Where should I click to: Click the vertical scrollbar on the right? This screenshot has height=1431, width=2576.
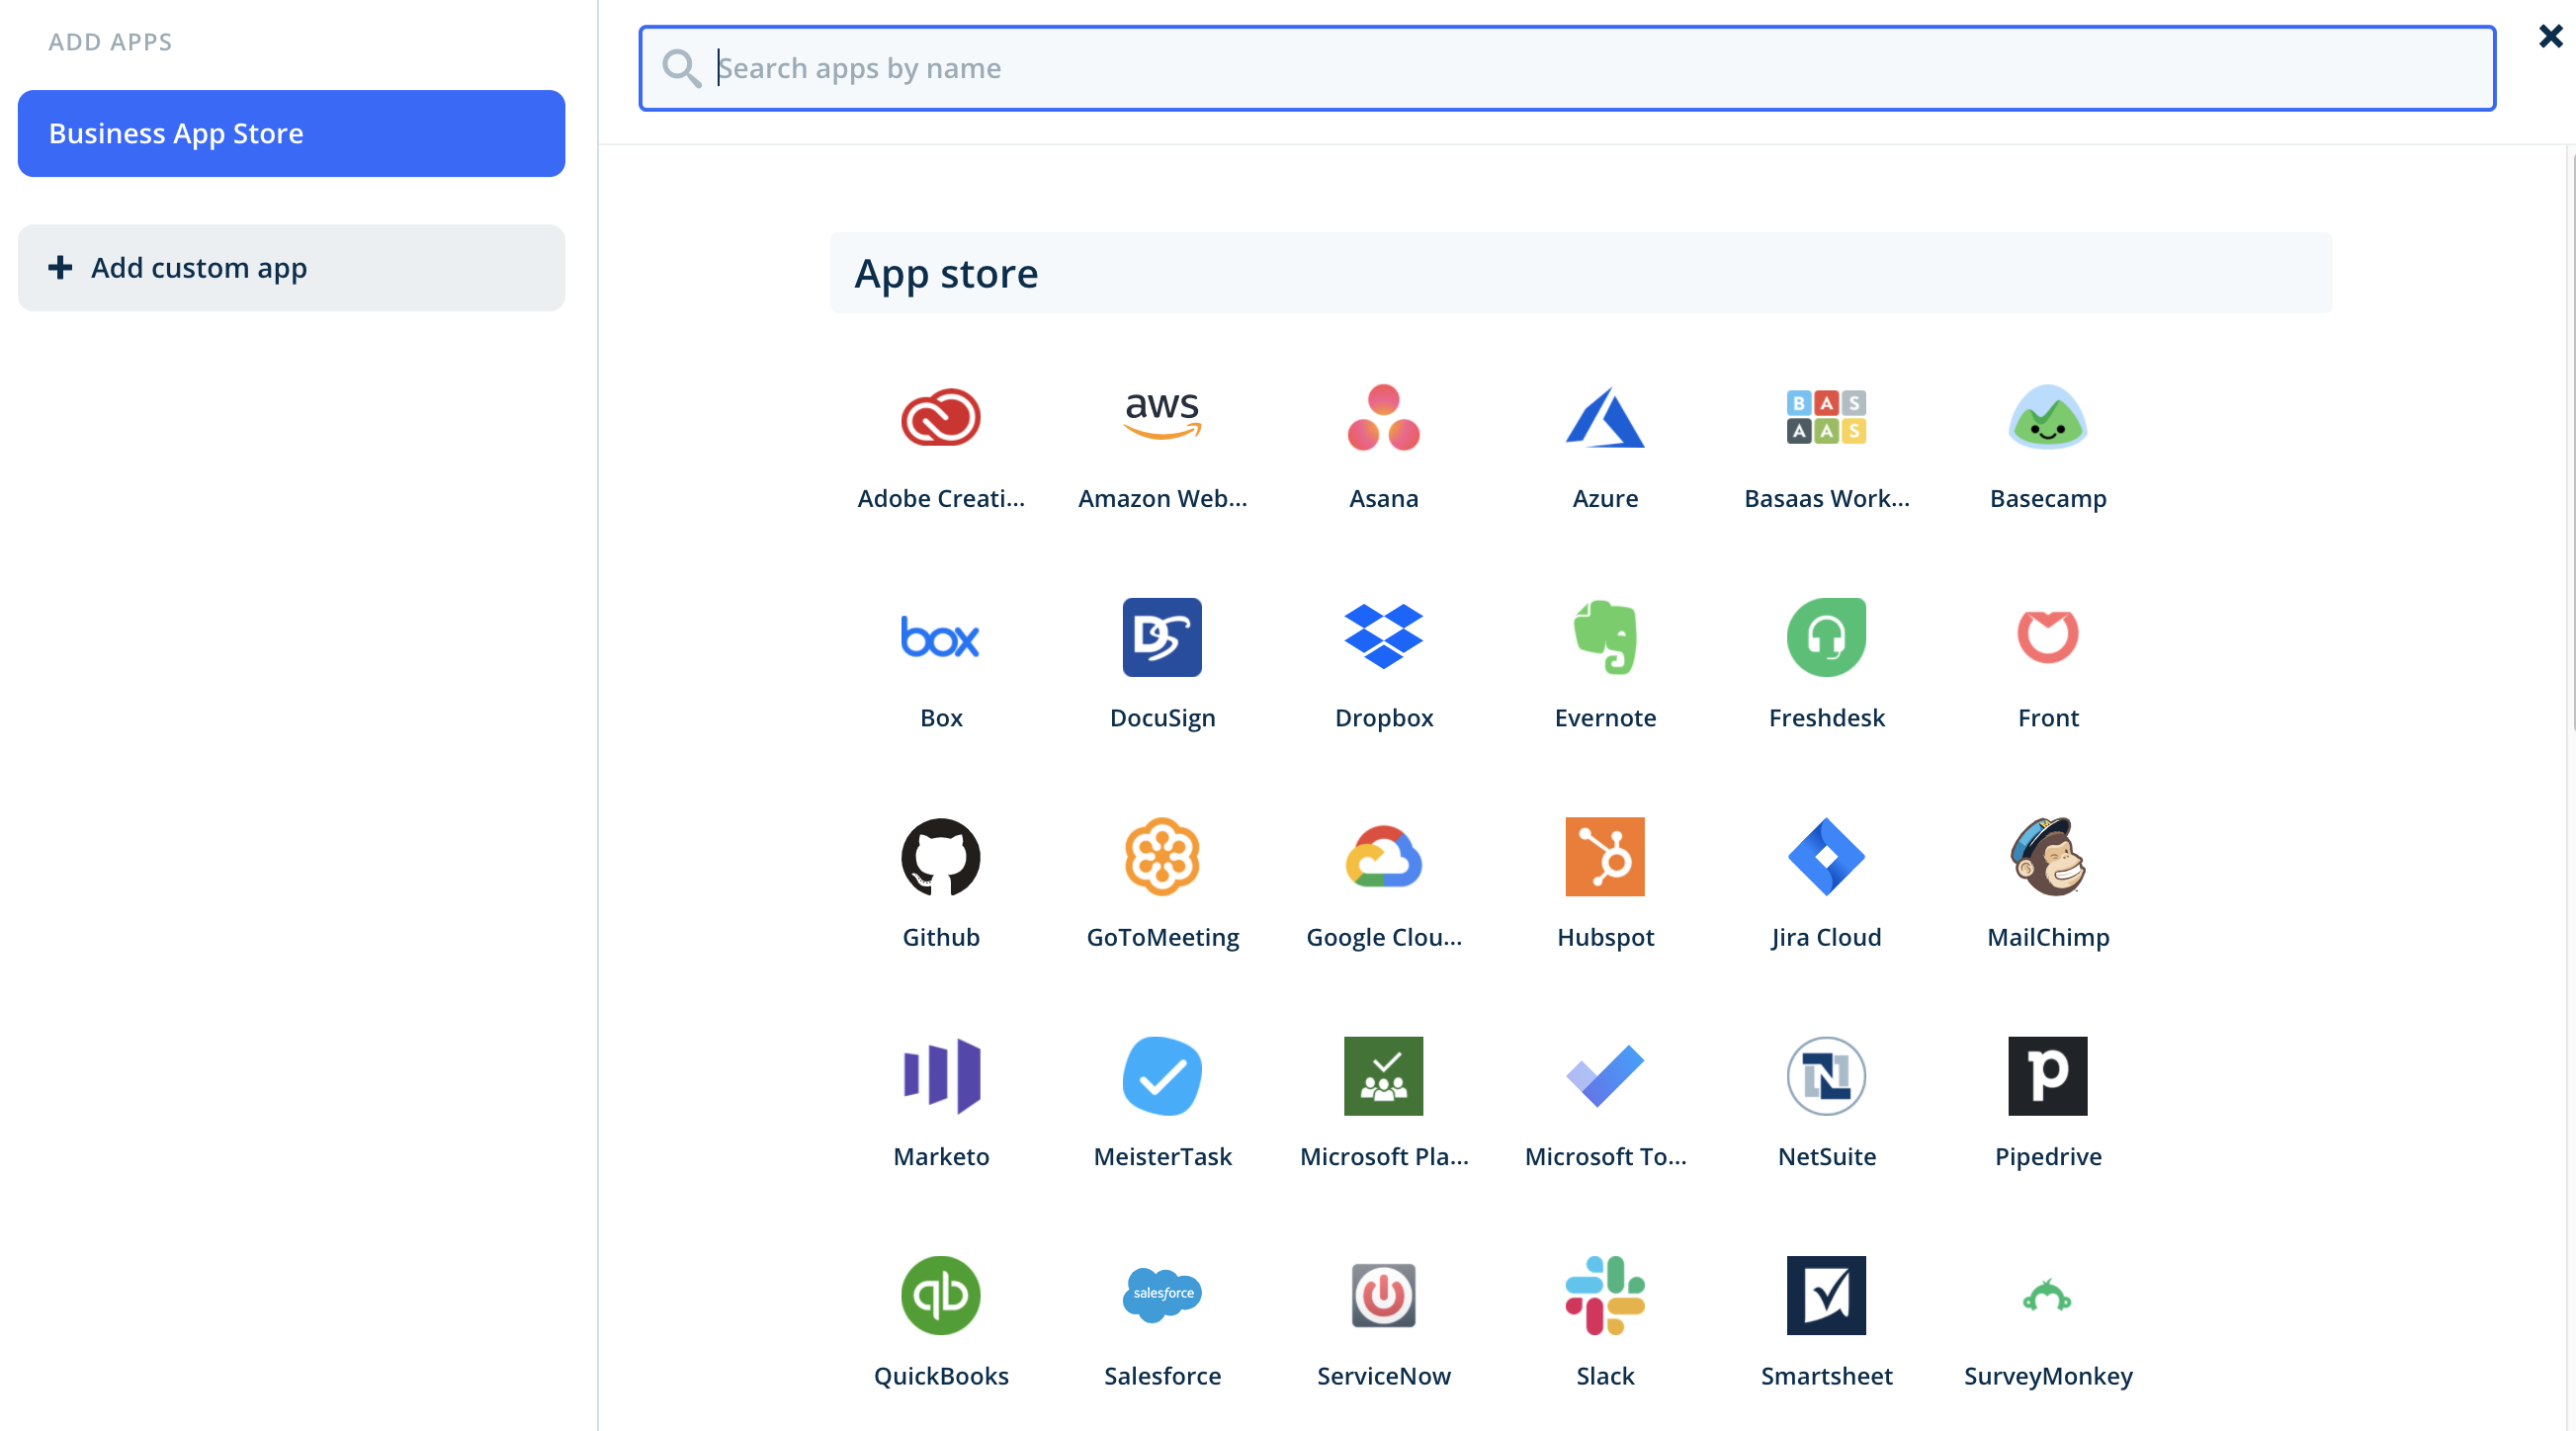coord(2570,440)
